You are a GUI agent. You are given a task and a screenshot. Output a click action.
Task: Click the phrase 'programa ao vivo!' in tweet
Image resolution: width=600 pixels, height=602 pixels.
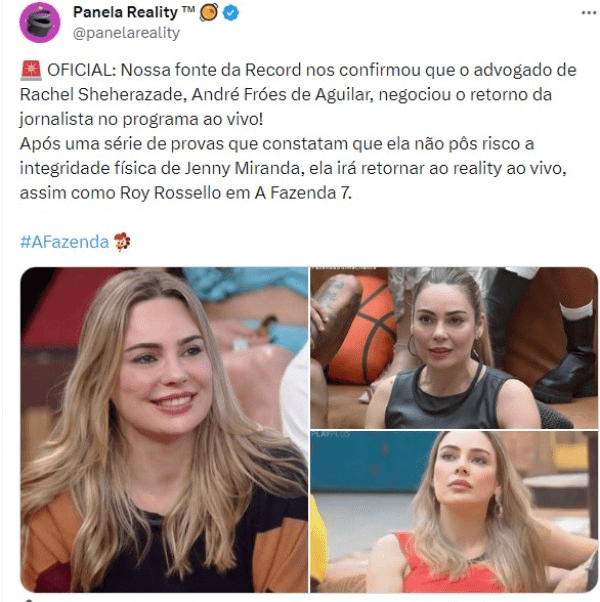click(x=193, y=119)
